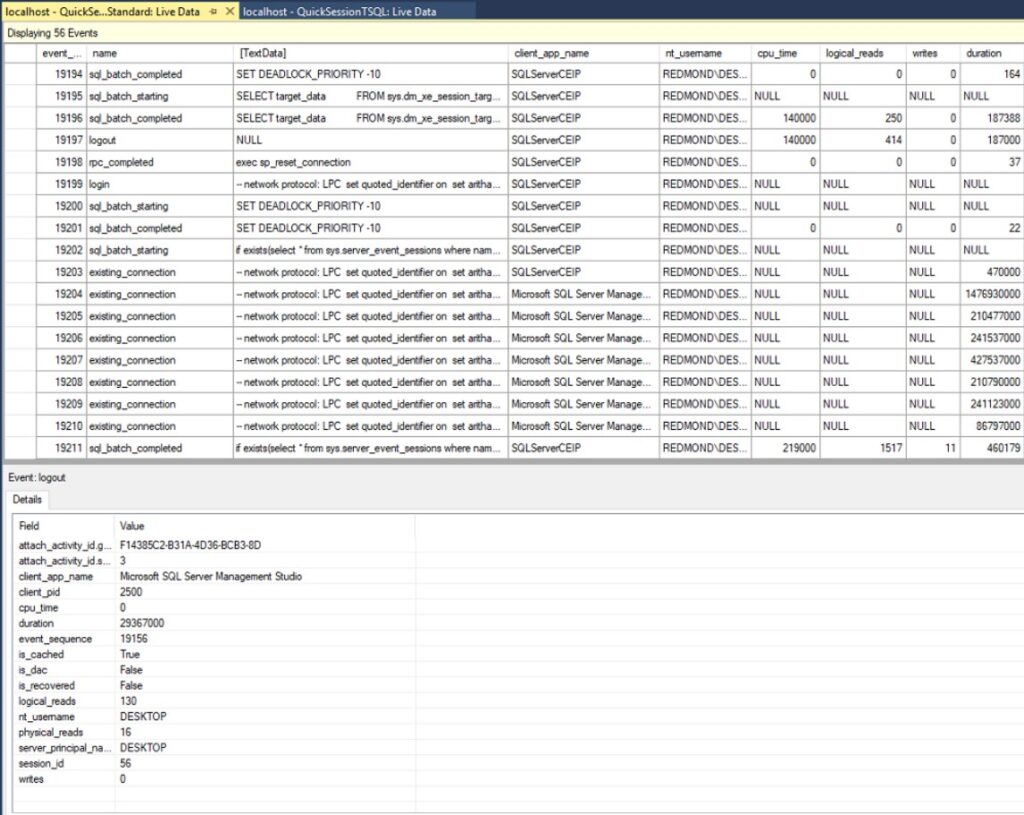Select the login event row 19199
The height and width of the screenshot is (815, 1024).
[x=514, y=184]
